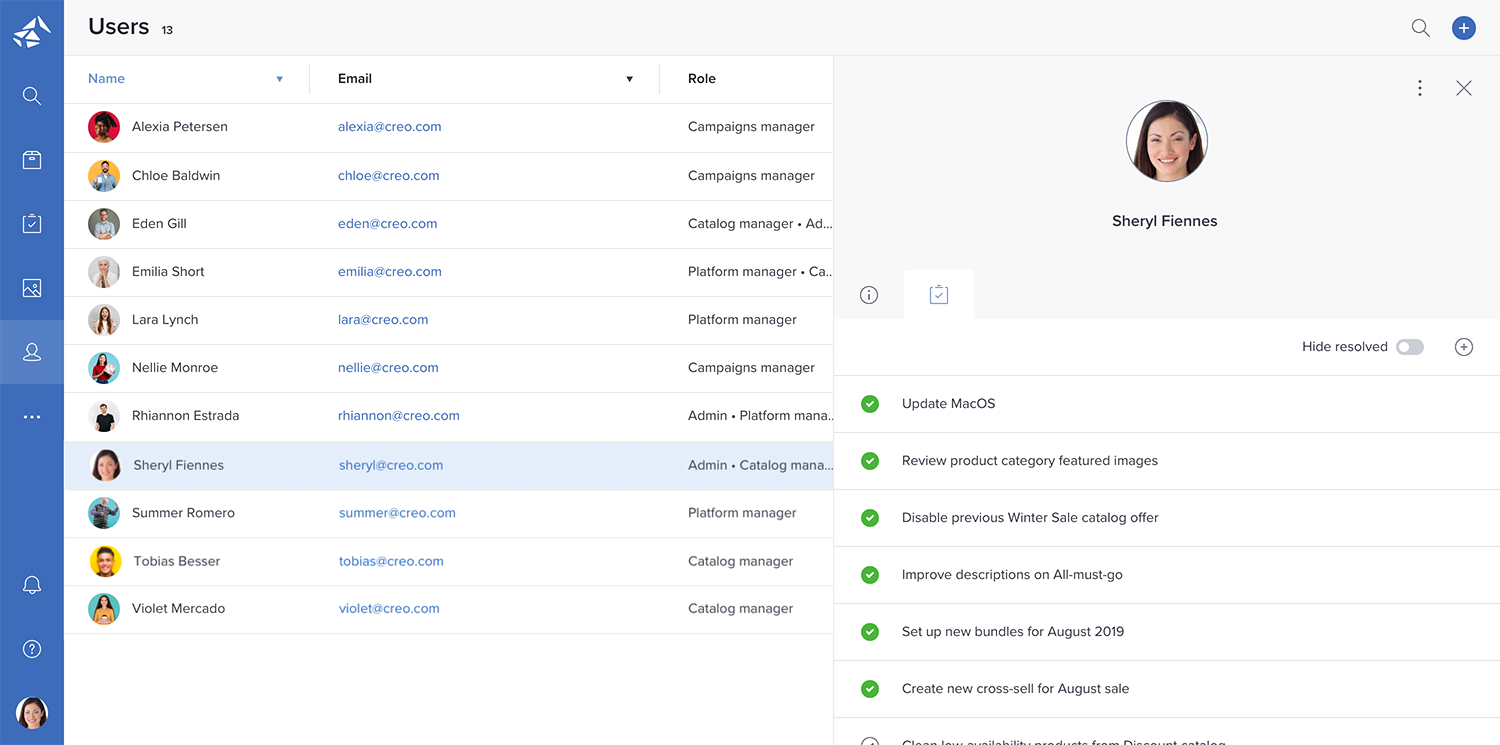The image size is (1500, 745).
Task: Open notifications bell icon
Action: (x=32, y=585)
